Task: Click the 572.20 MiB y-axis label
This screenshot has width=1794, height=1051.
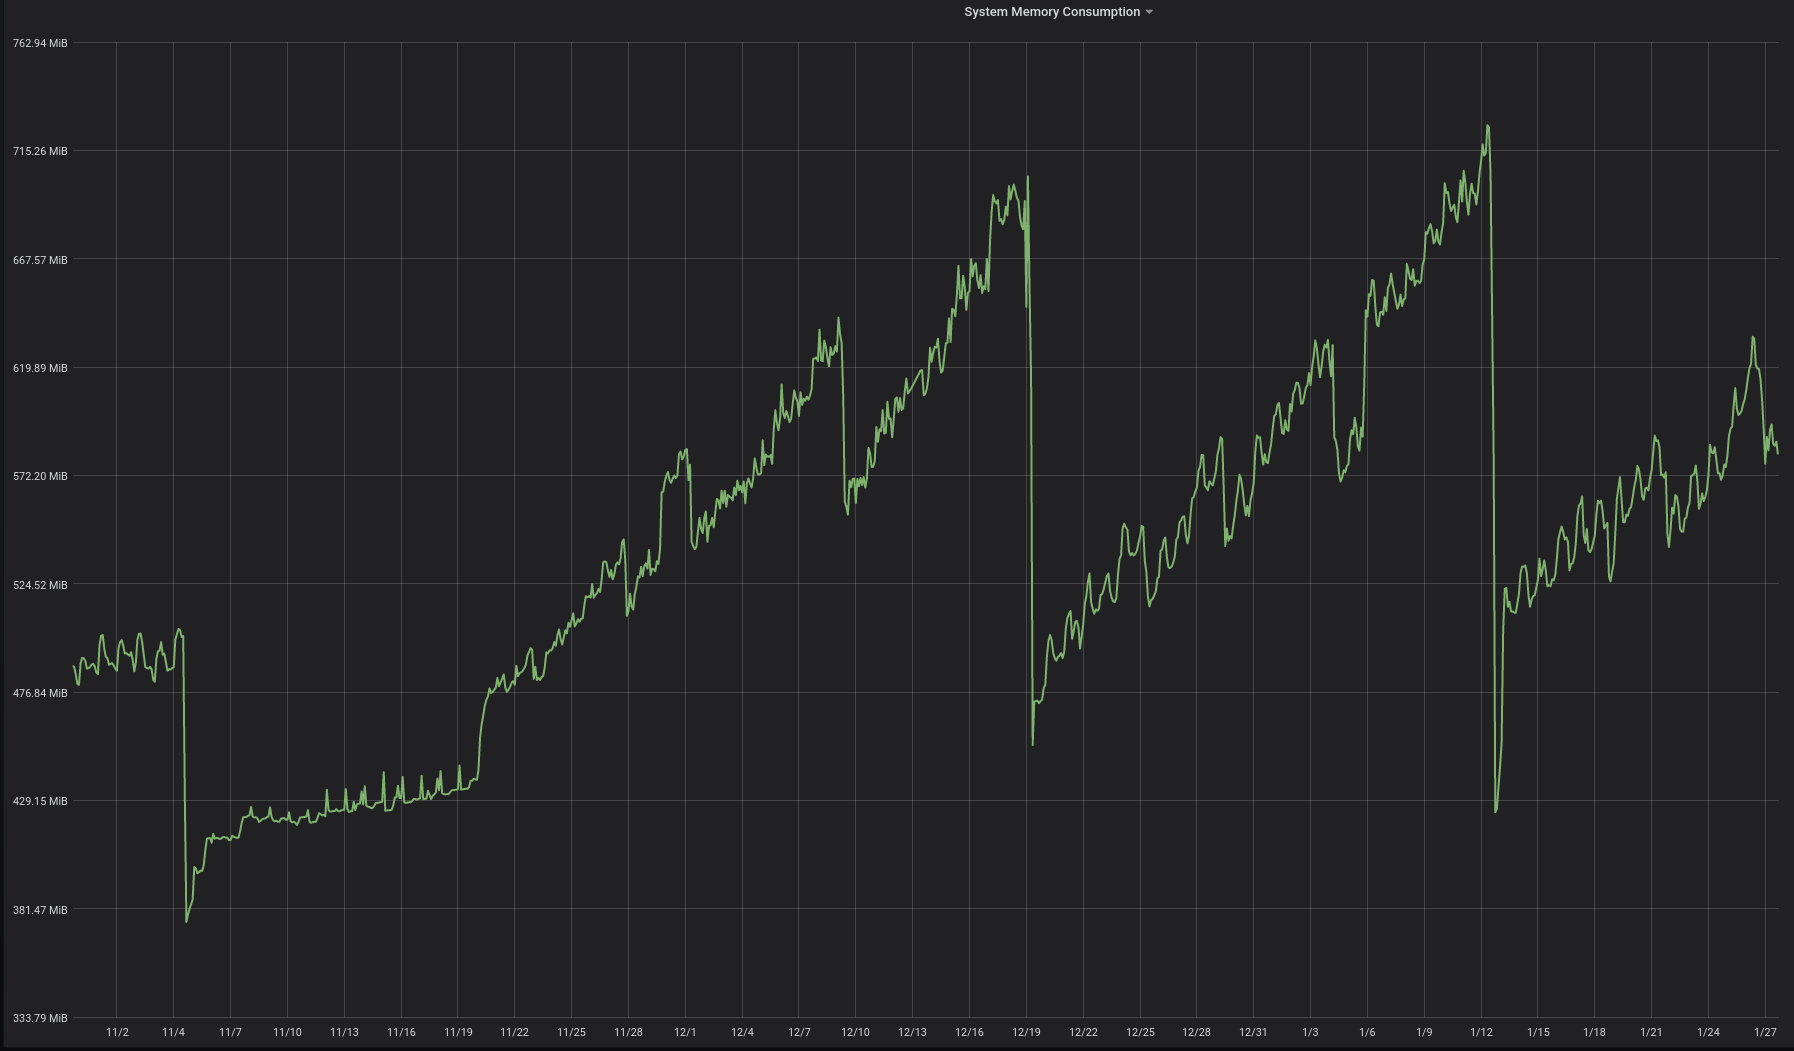Action: (x=40, y=476)
